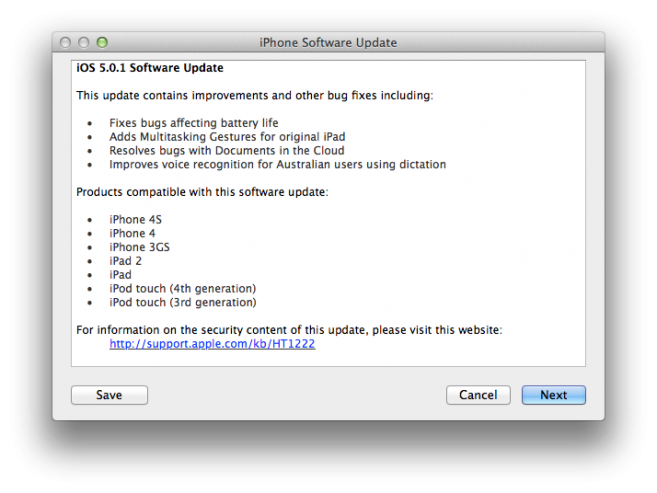The width and height of the screenshot is (657, 493).
Task: Click 'Products compatible with this software update' text
Action: click(202, 192)
